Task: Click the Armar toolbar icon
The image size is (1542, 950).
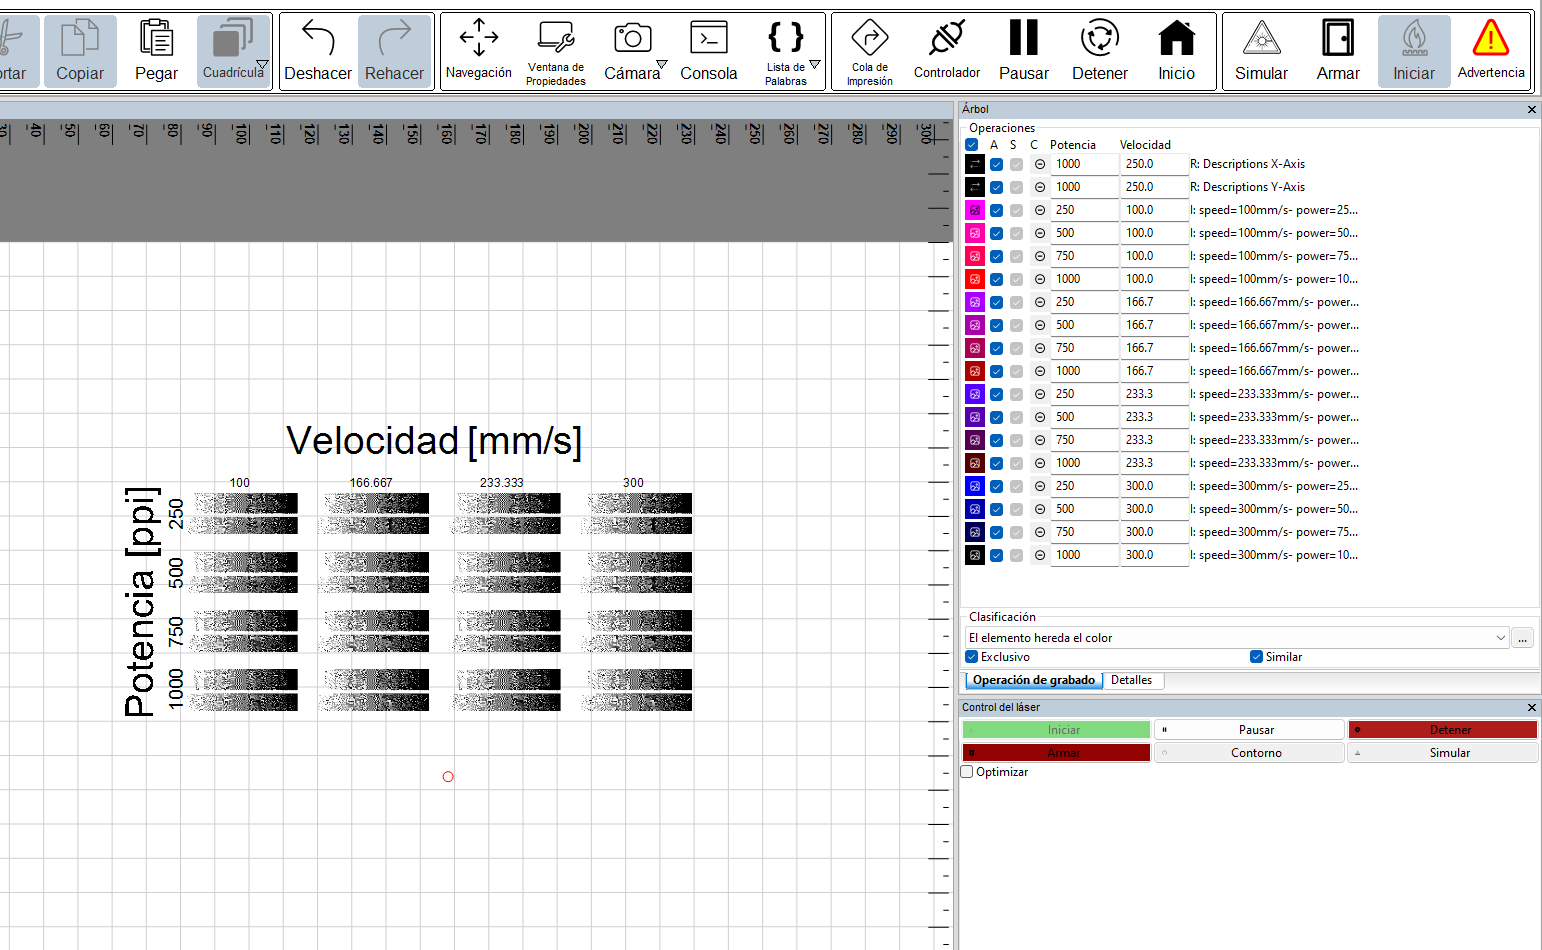Action: [x=1338, y=52]
